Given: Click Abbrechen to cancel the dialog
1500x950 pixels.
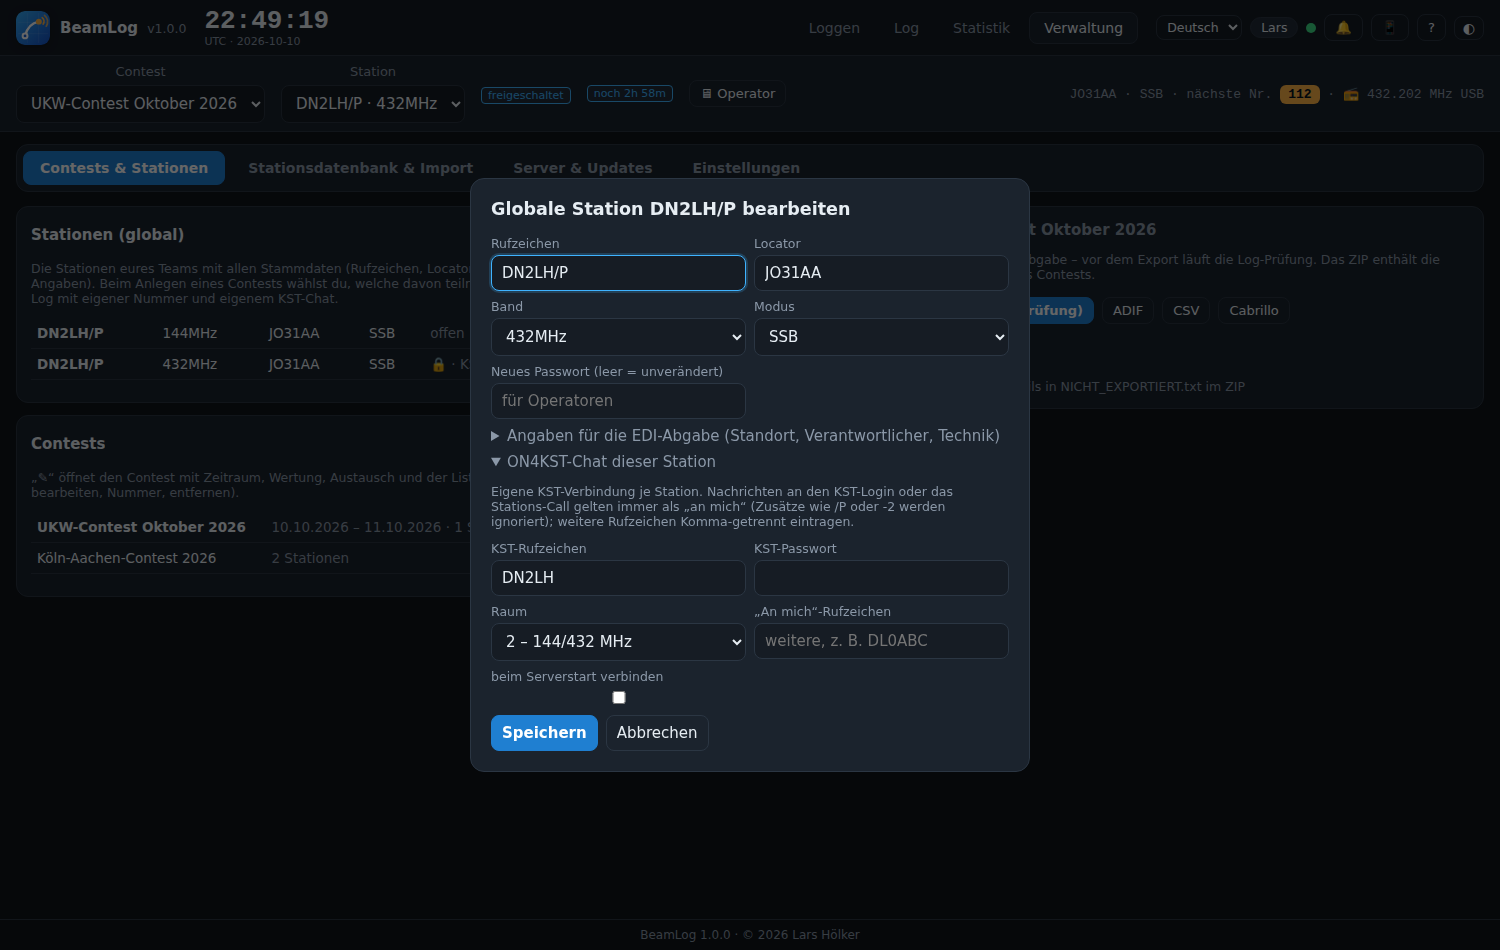Looking at the screenshot, I should pos(657,733).
